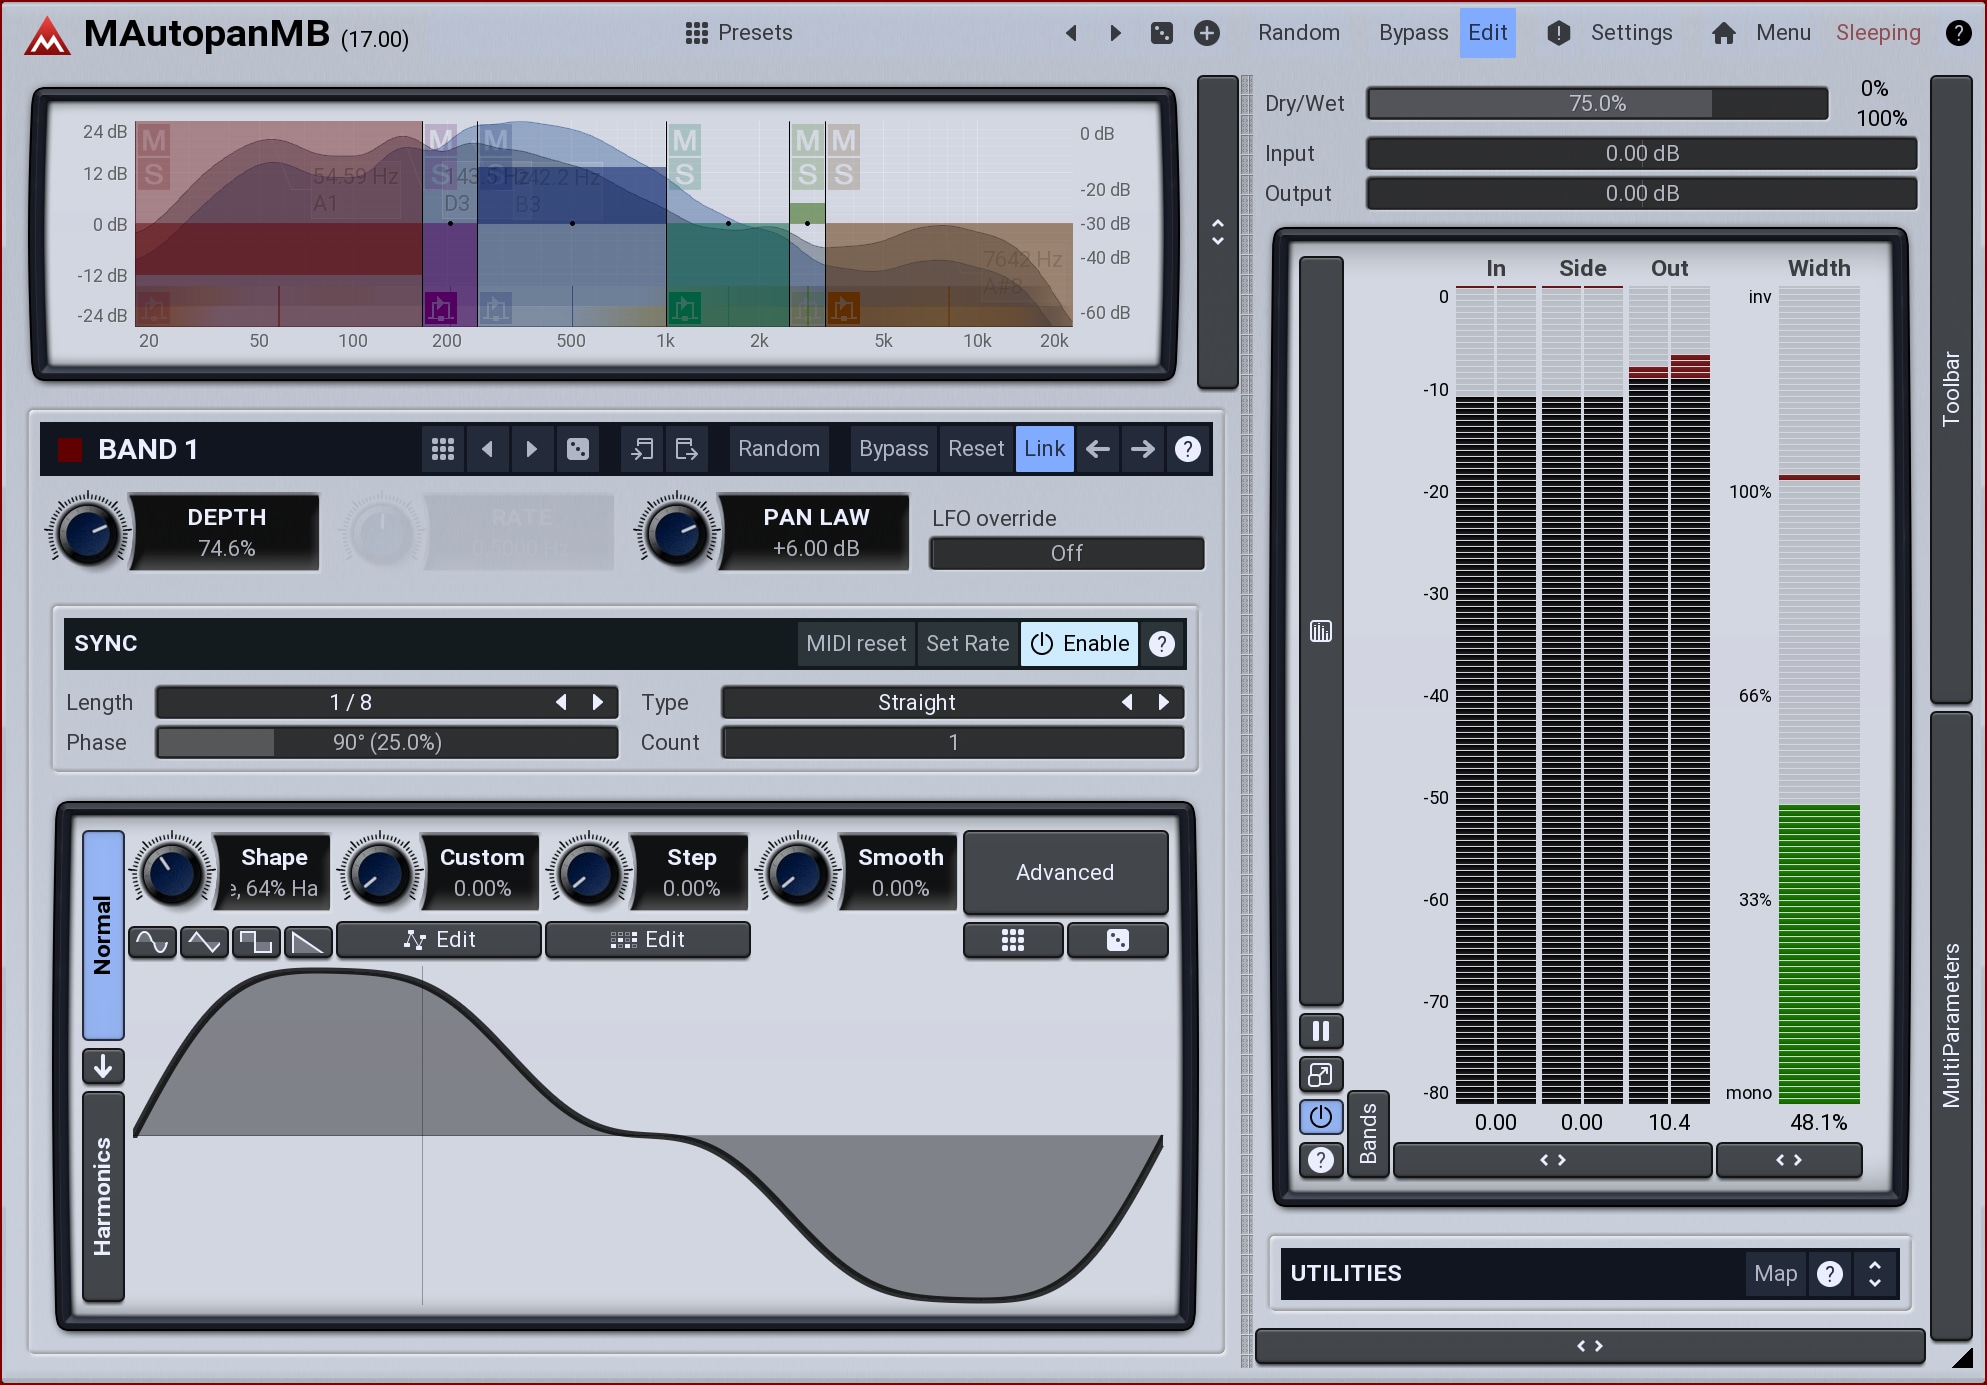1987x1385 pixels.
Task: Select the square wave shape icon
Action: [257, 941]
